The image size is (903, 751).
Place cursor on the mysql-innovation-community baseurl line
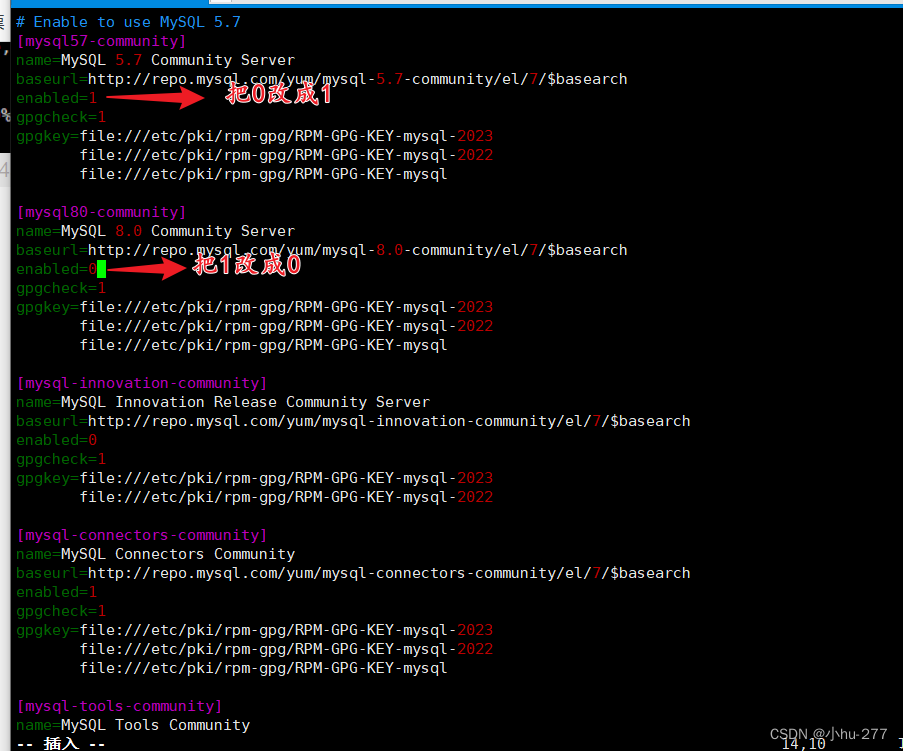coord(353,422)
